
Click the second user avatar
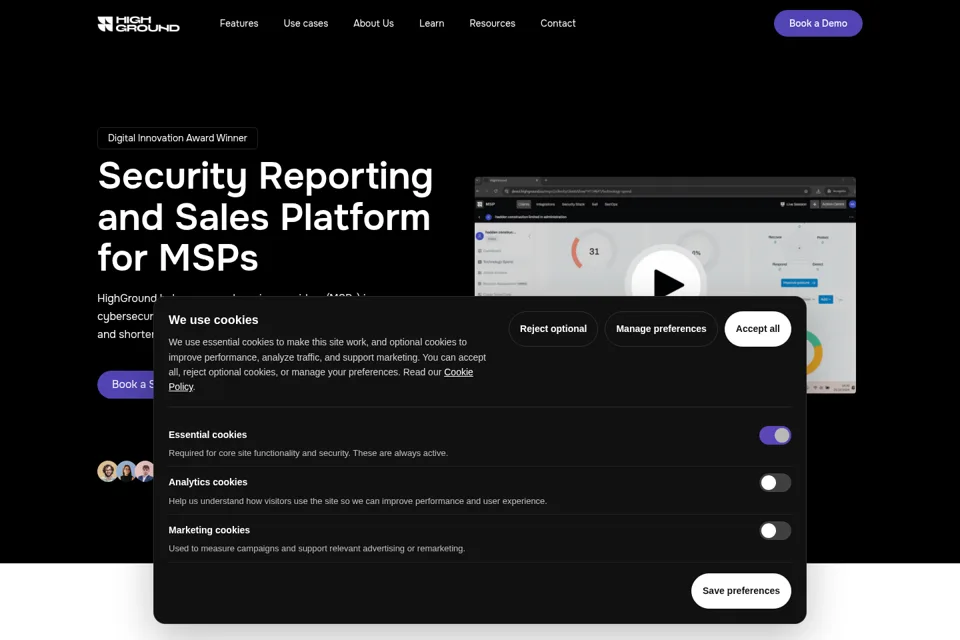point(126,471)
